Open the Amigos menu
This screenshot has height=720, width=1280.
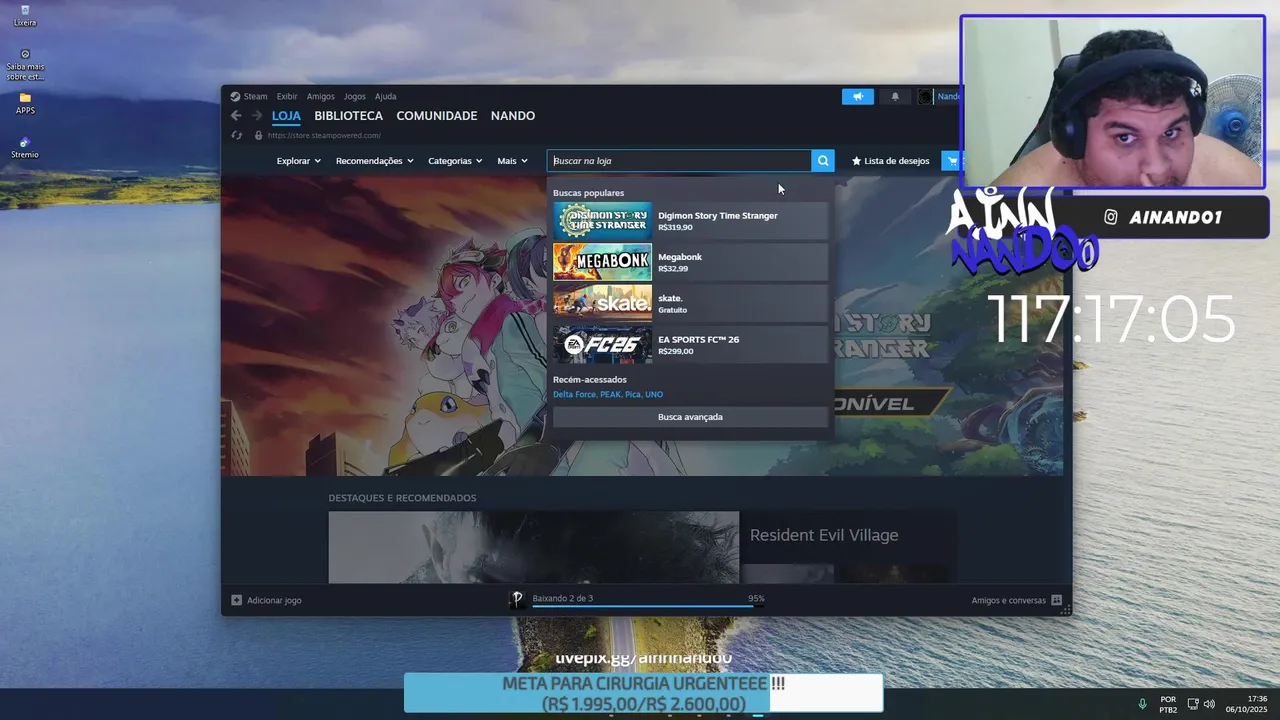pos(321,97)
